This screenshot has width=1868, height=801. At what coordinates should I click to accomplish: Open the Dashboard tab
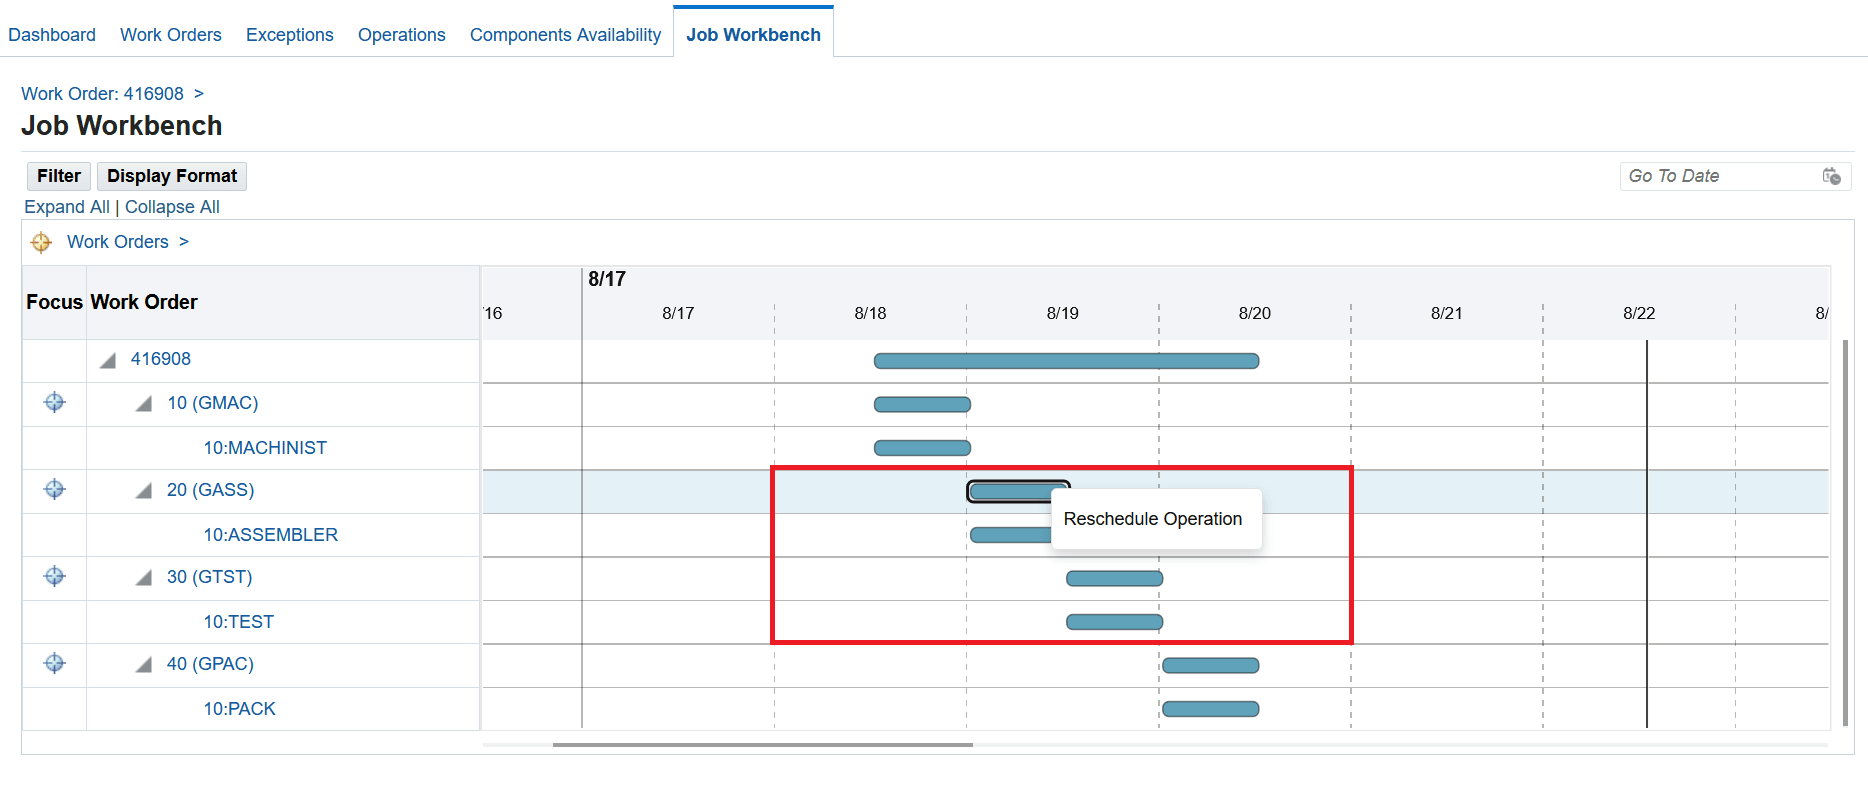pyautogui.click(x=52, y=35)
